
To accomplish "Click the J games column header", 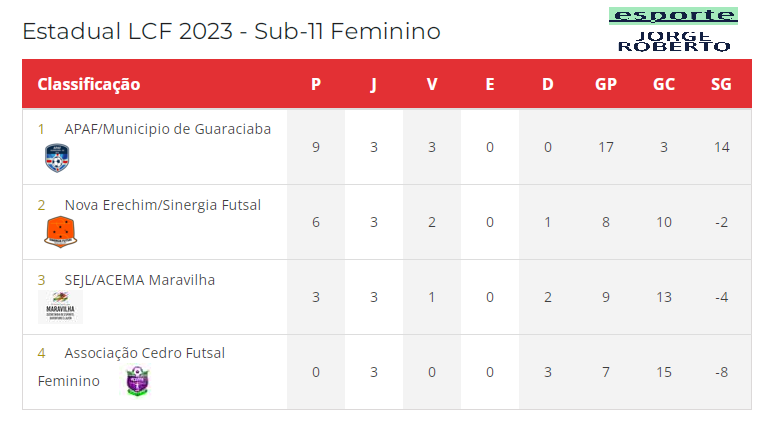I will tap(374, 84).
